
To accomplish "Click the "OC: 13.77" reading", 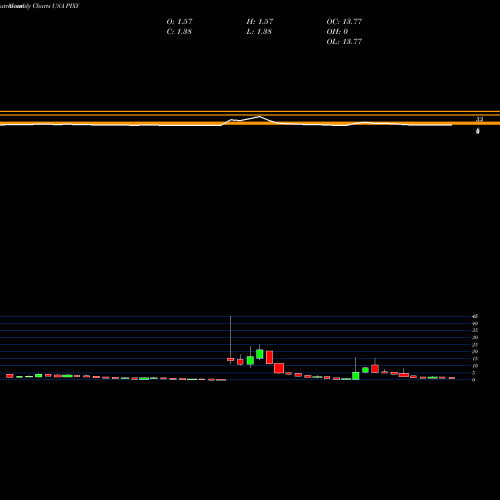I will click(x=344, y=22).
